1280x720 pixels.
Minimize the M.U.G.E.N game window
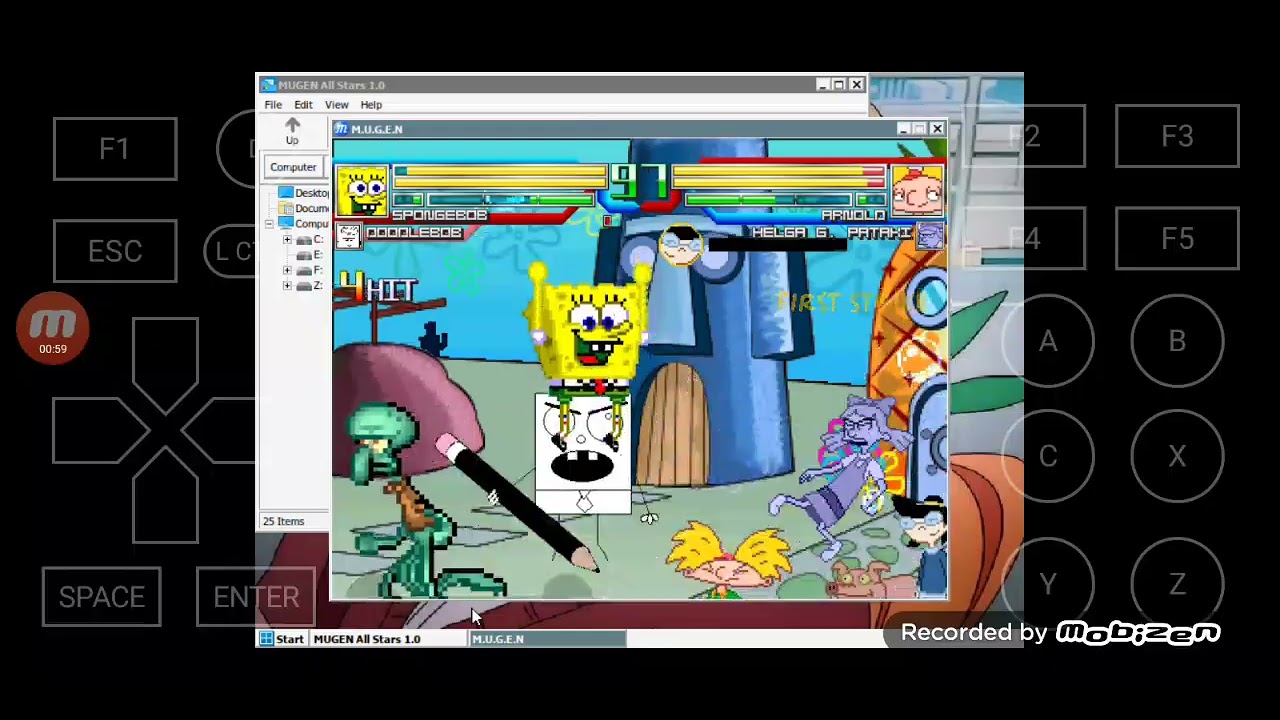point(903,129)
